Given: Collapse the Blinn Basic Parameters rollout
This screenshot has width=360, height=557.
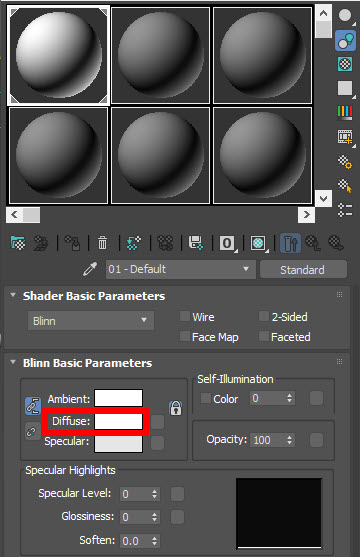Looking at the screenshot, I should click(13, 362).
